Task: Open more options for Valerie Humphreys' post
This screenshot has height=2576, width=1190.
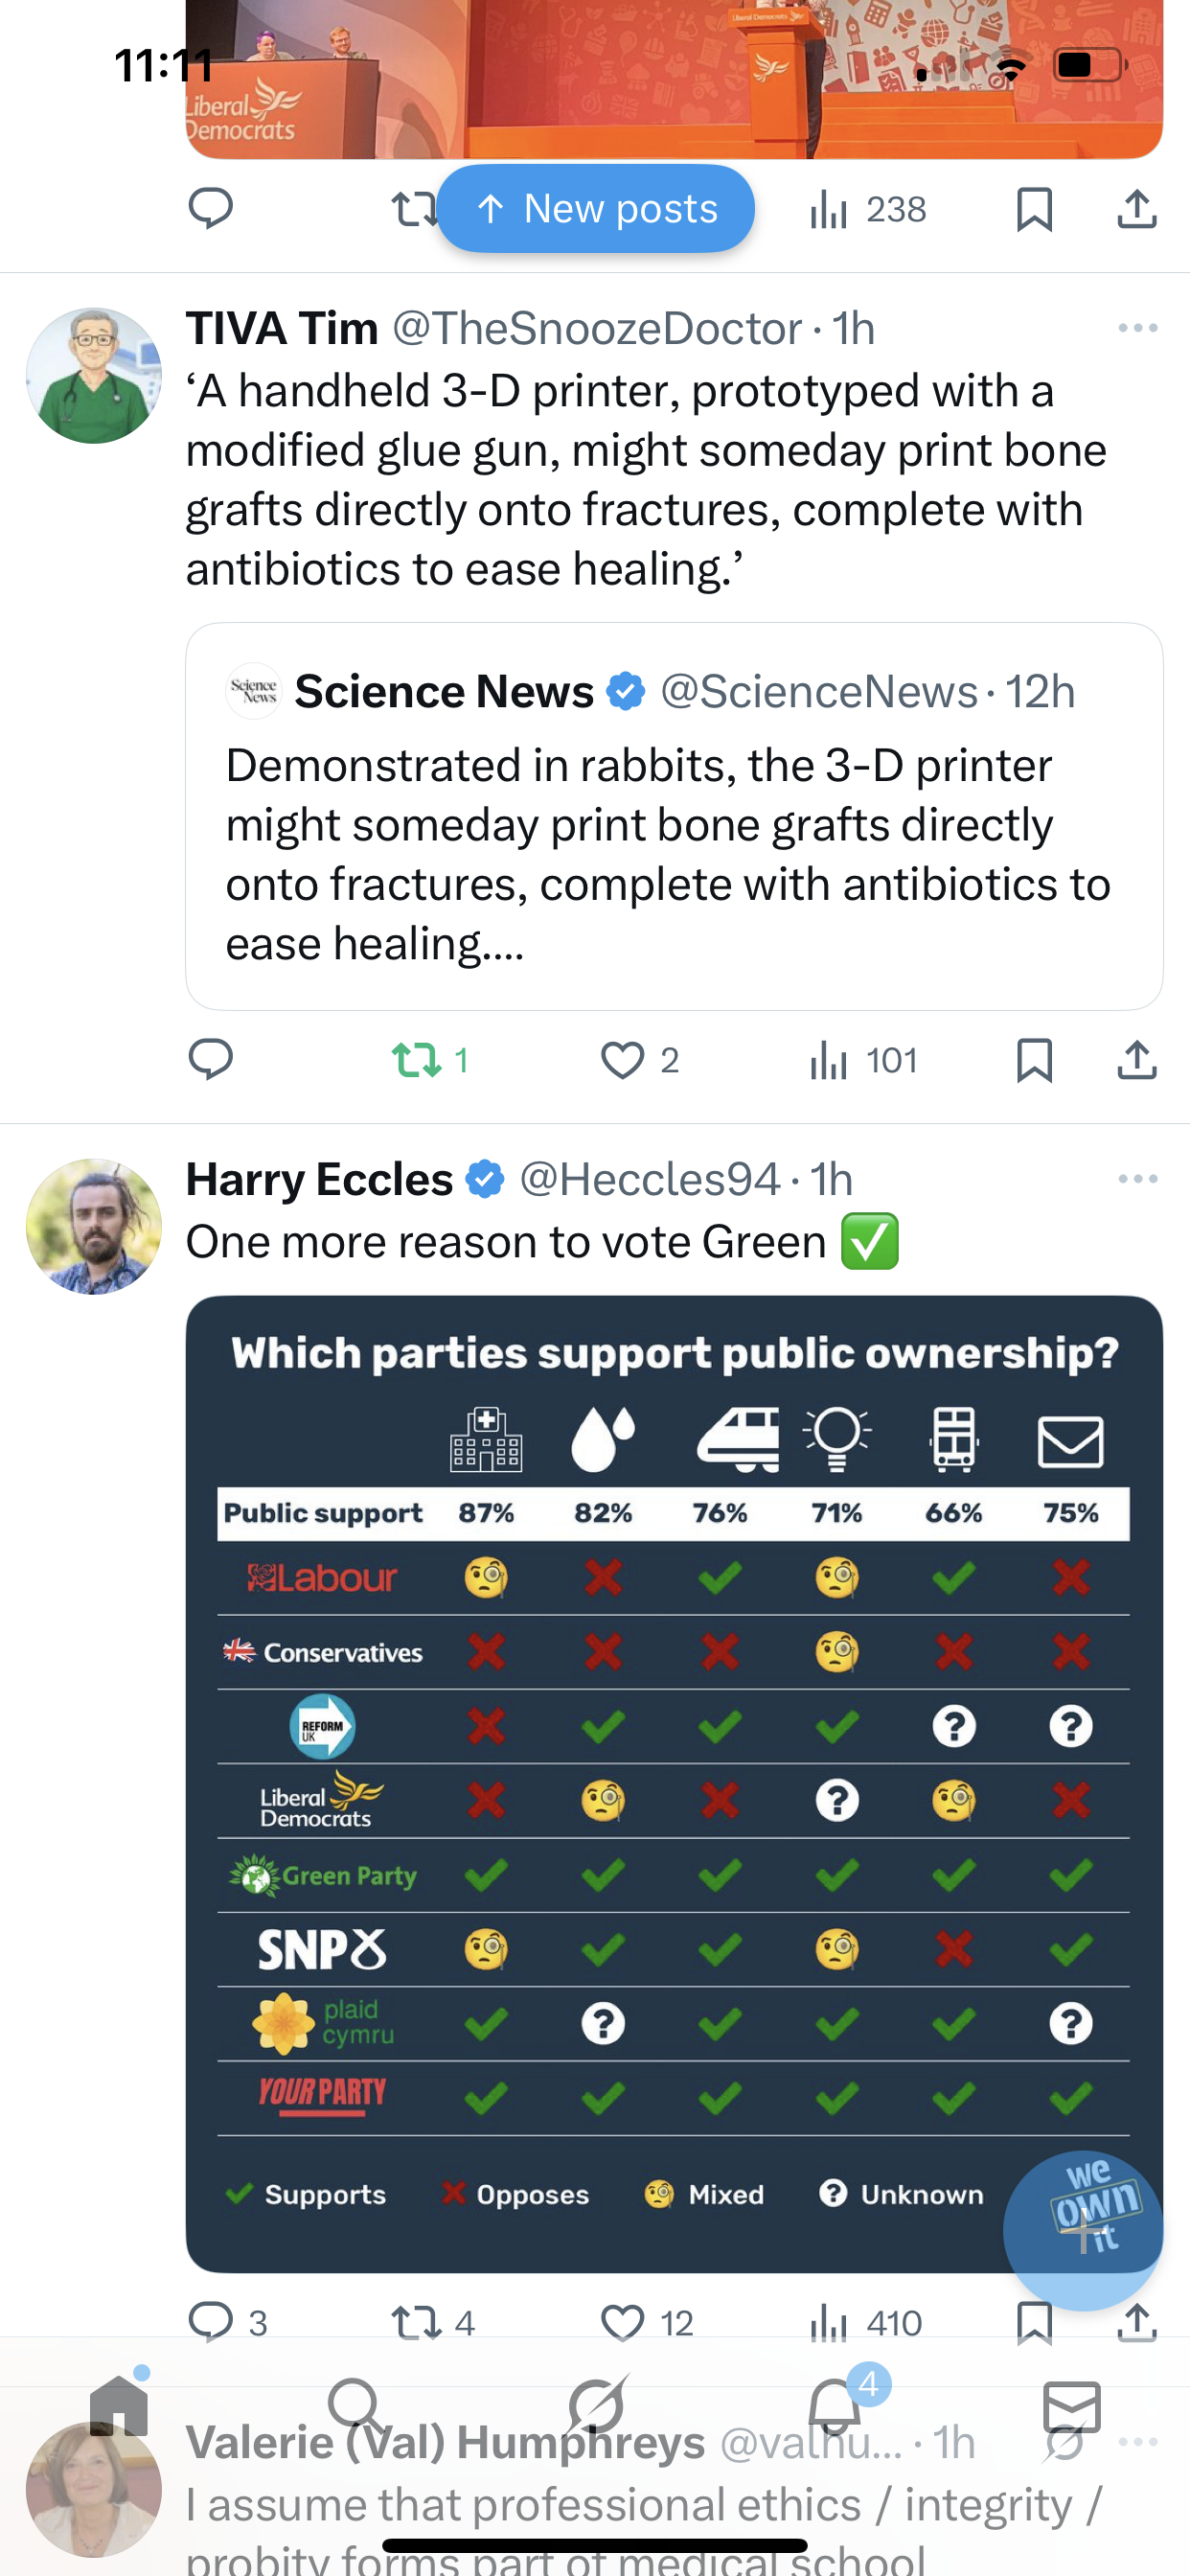Action: [x=1137, y=2442]
